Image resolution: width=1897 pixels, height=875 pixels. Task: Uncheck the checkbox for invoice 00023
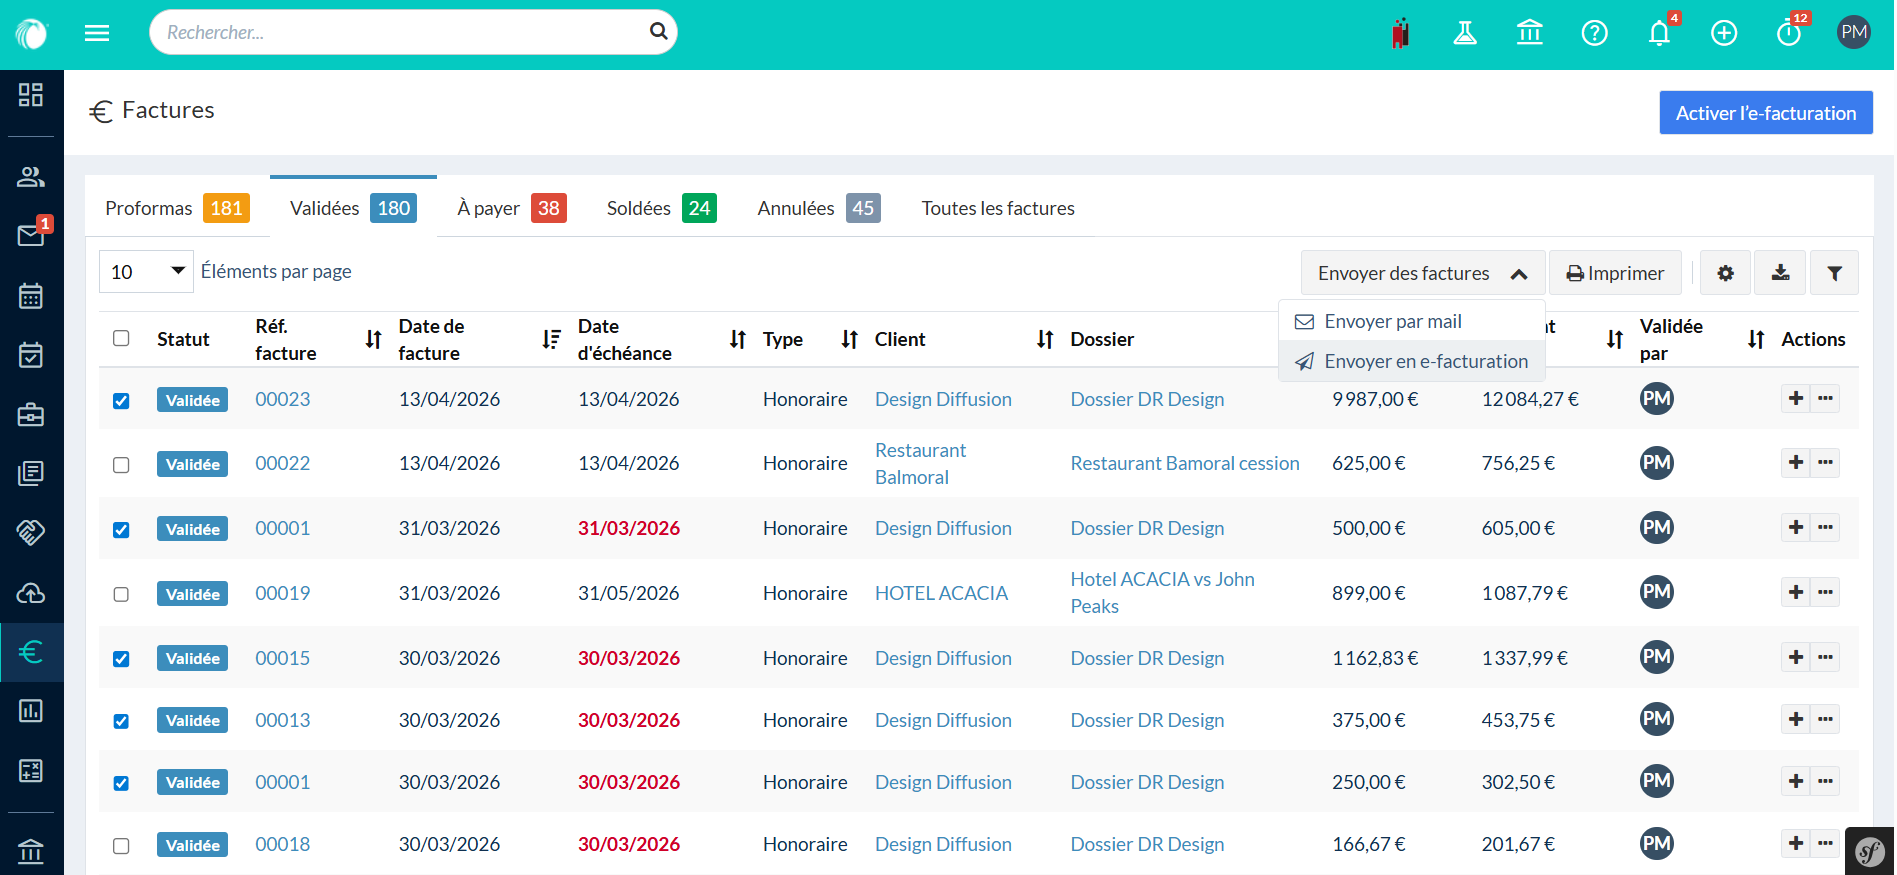(x=121, y=401)
